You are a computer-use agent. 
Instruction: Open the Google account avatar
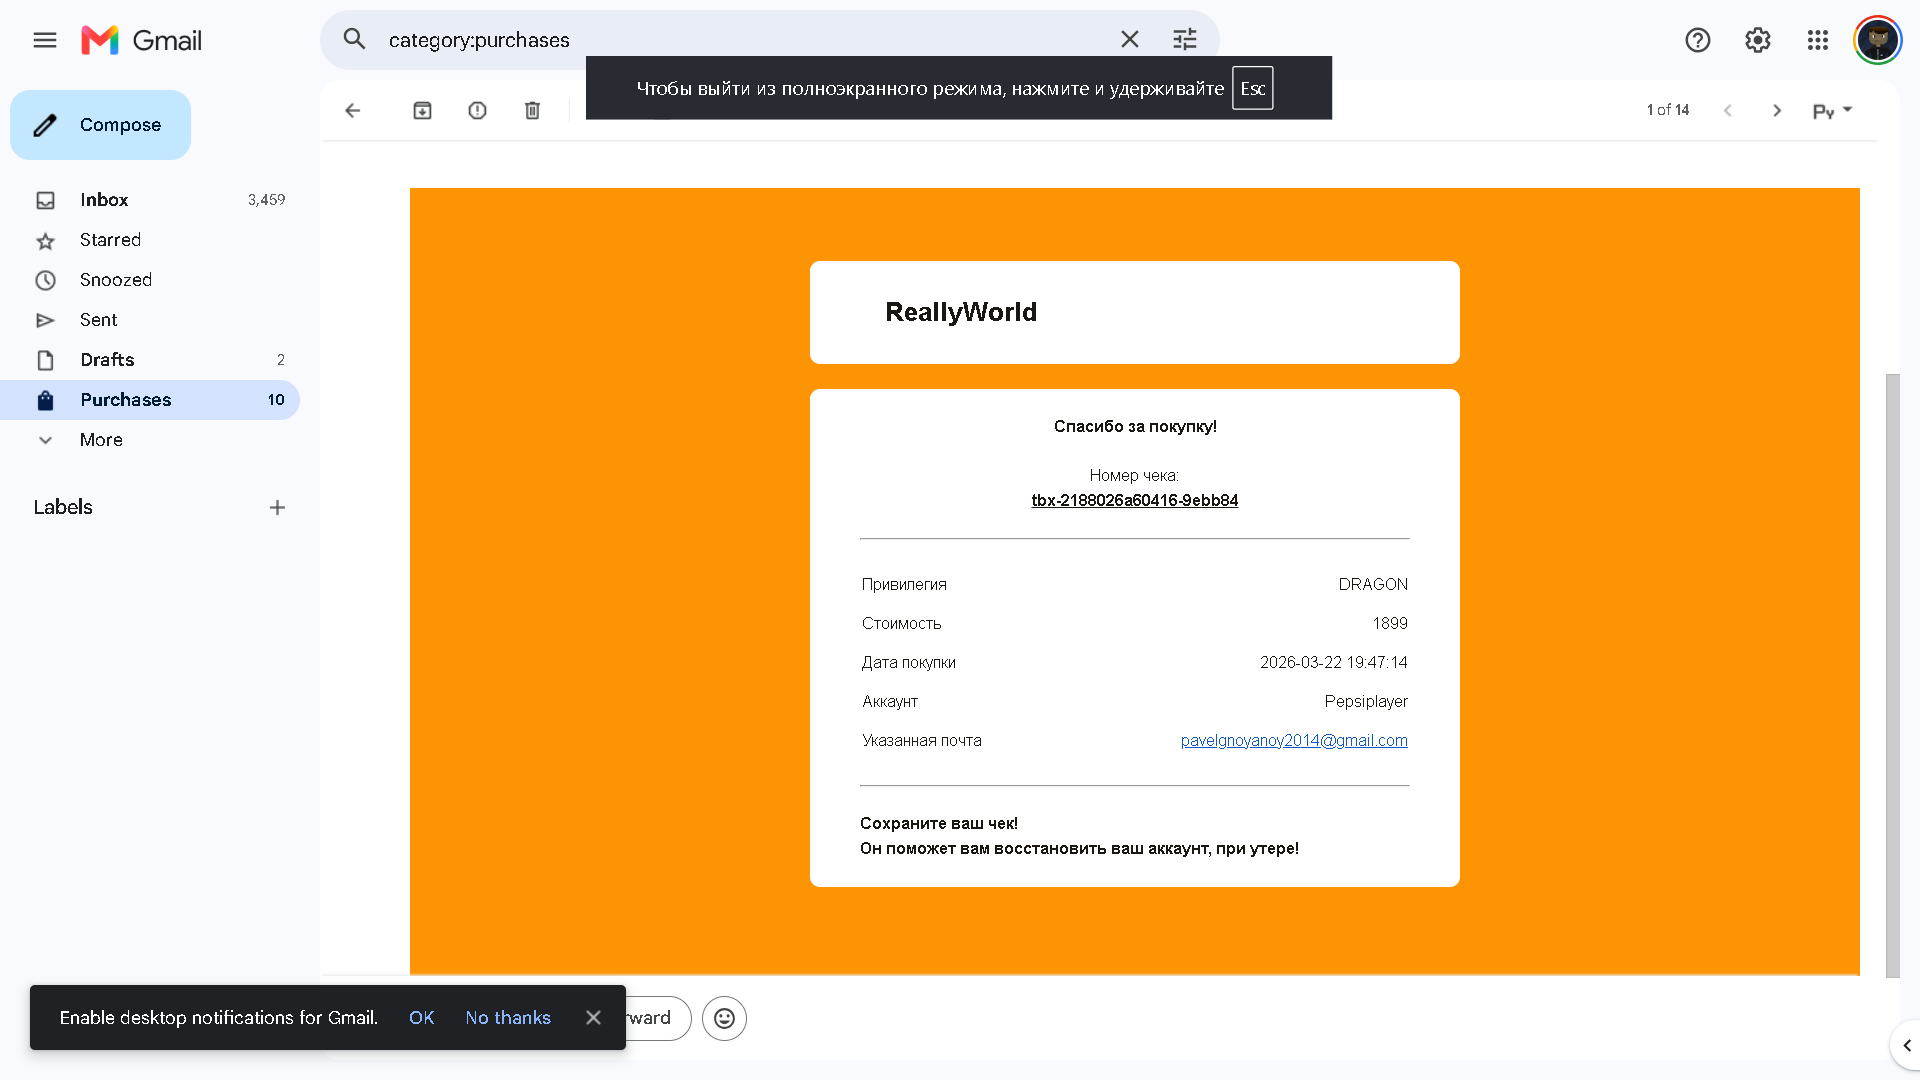(1878, 40)
